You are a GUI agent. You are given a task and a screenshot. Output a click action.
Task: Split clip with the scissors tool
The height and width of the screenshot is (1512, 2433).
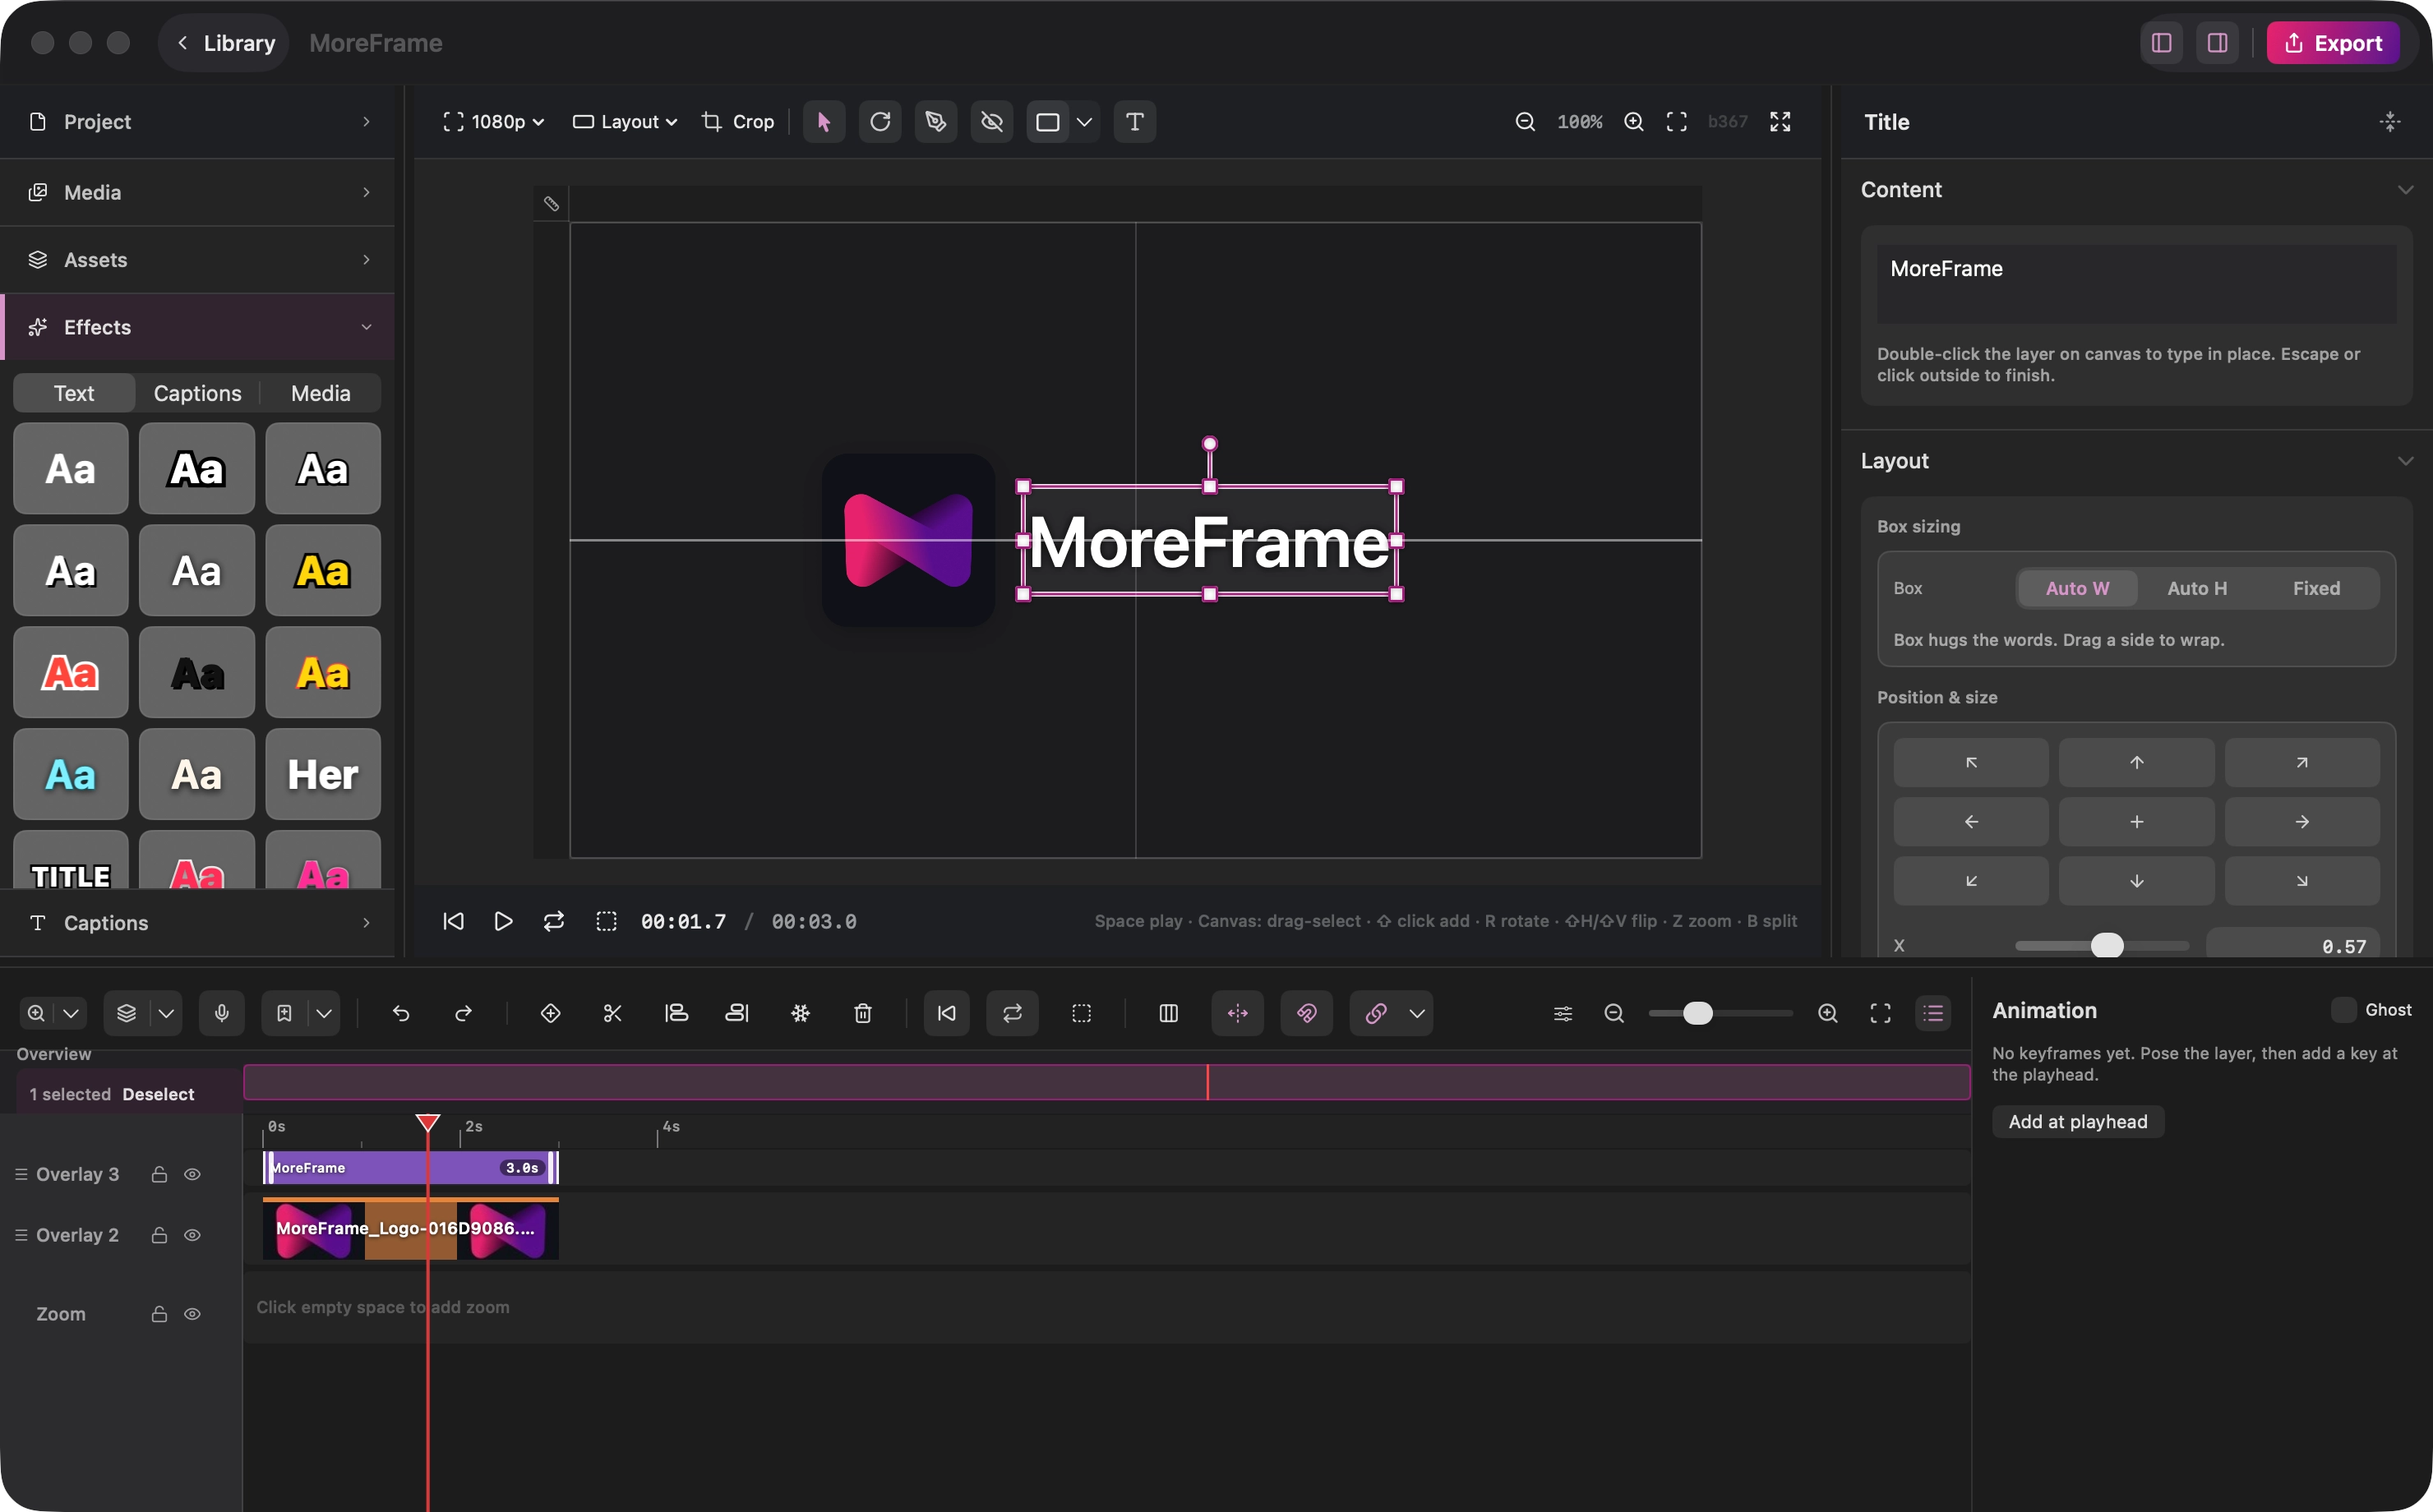coord(613,1013)
